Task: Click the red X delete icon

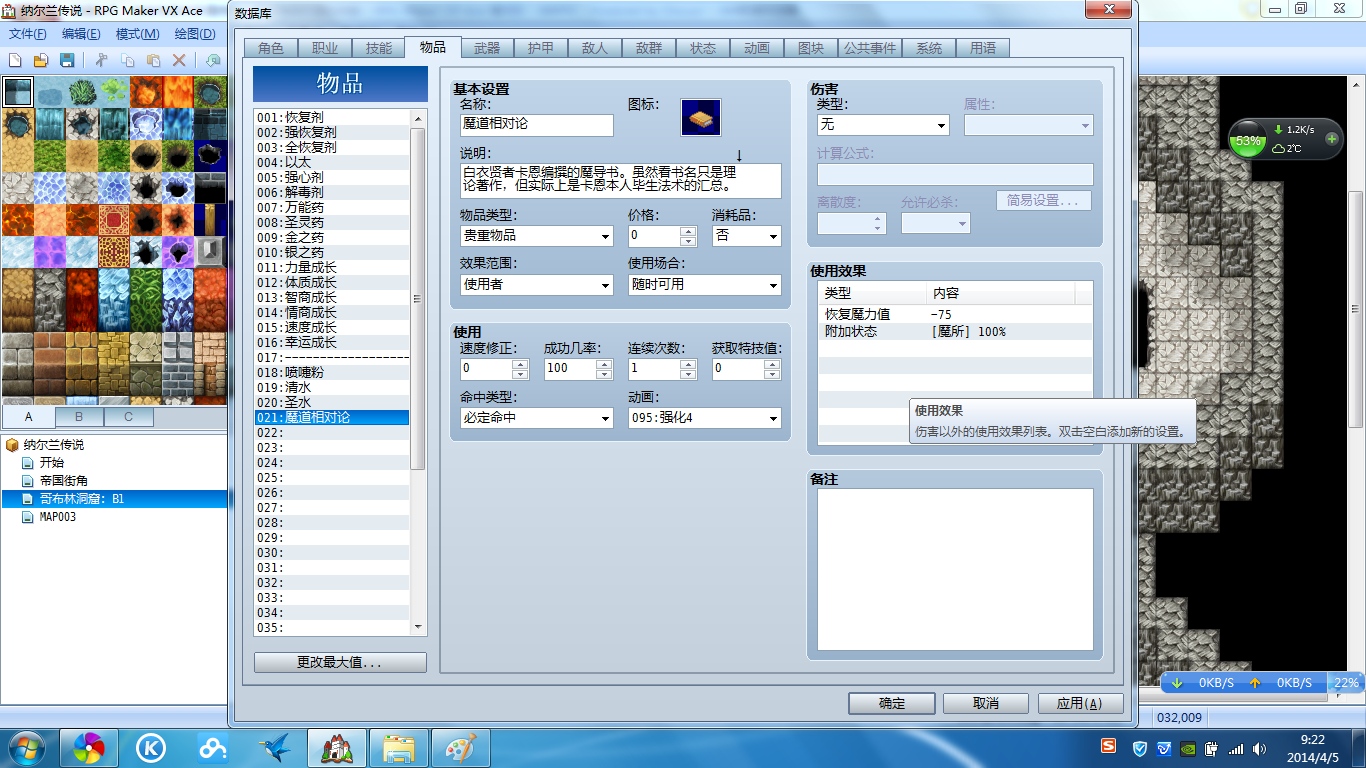Action: [x=180, y=60]
